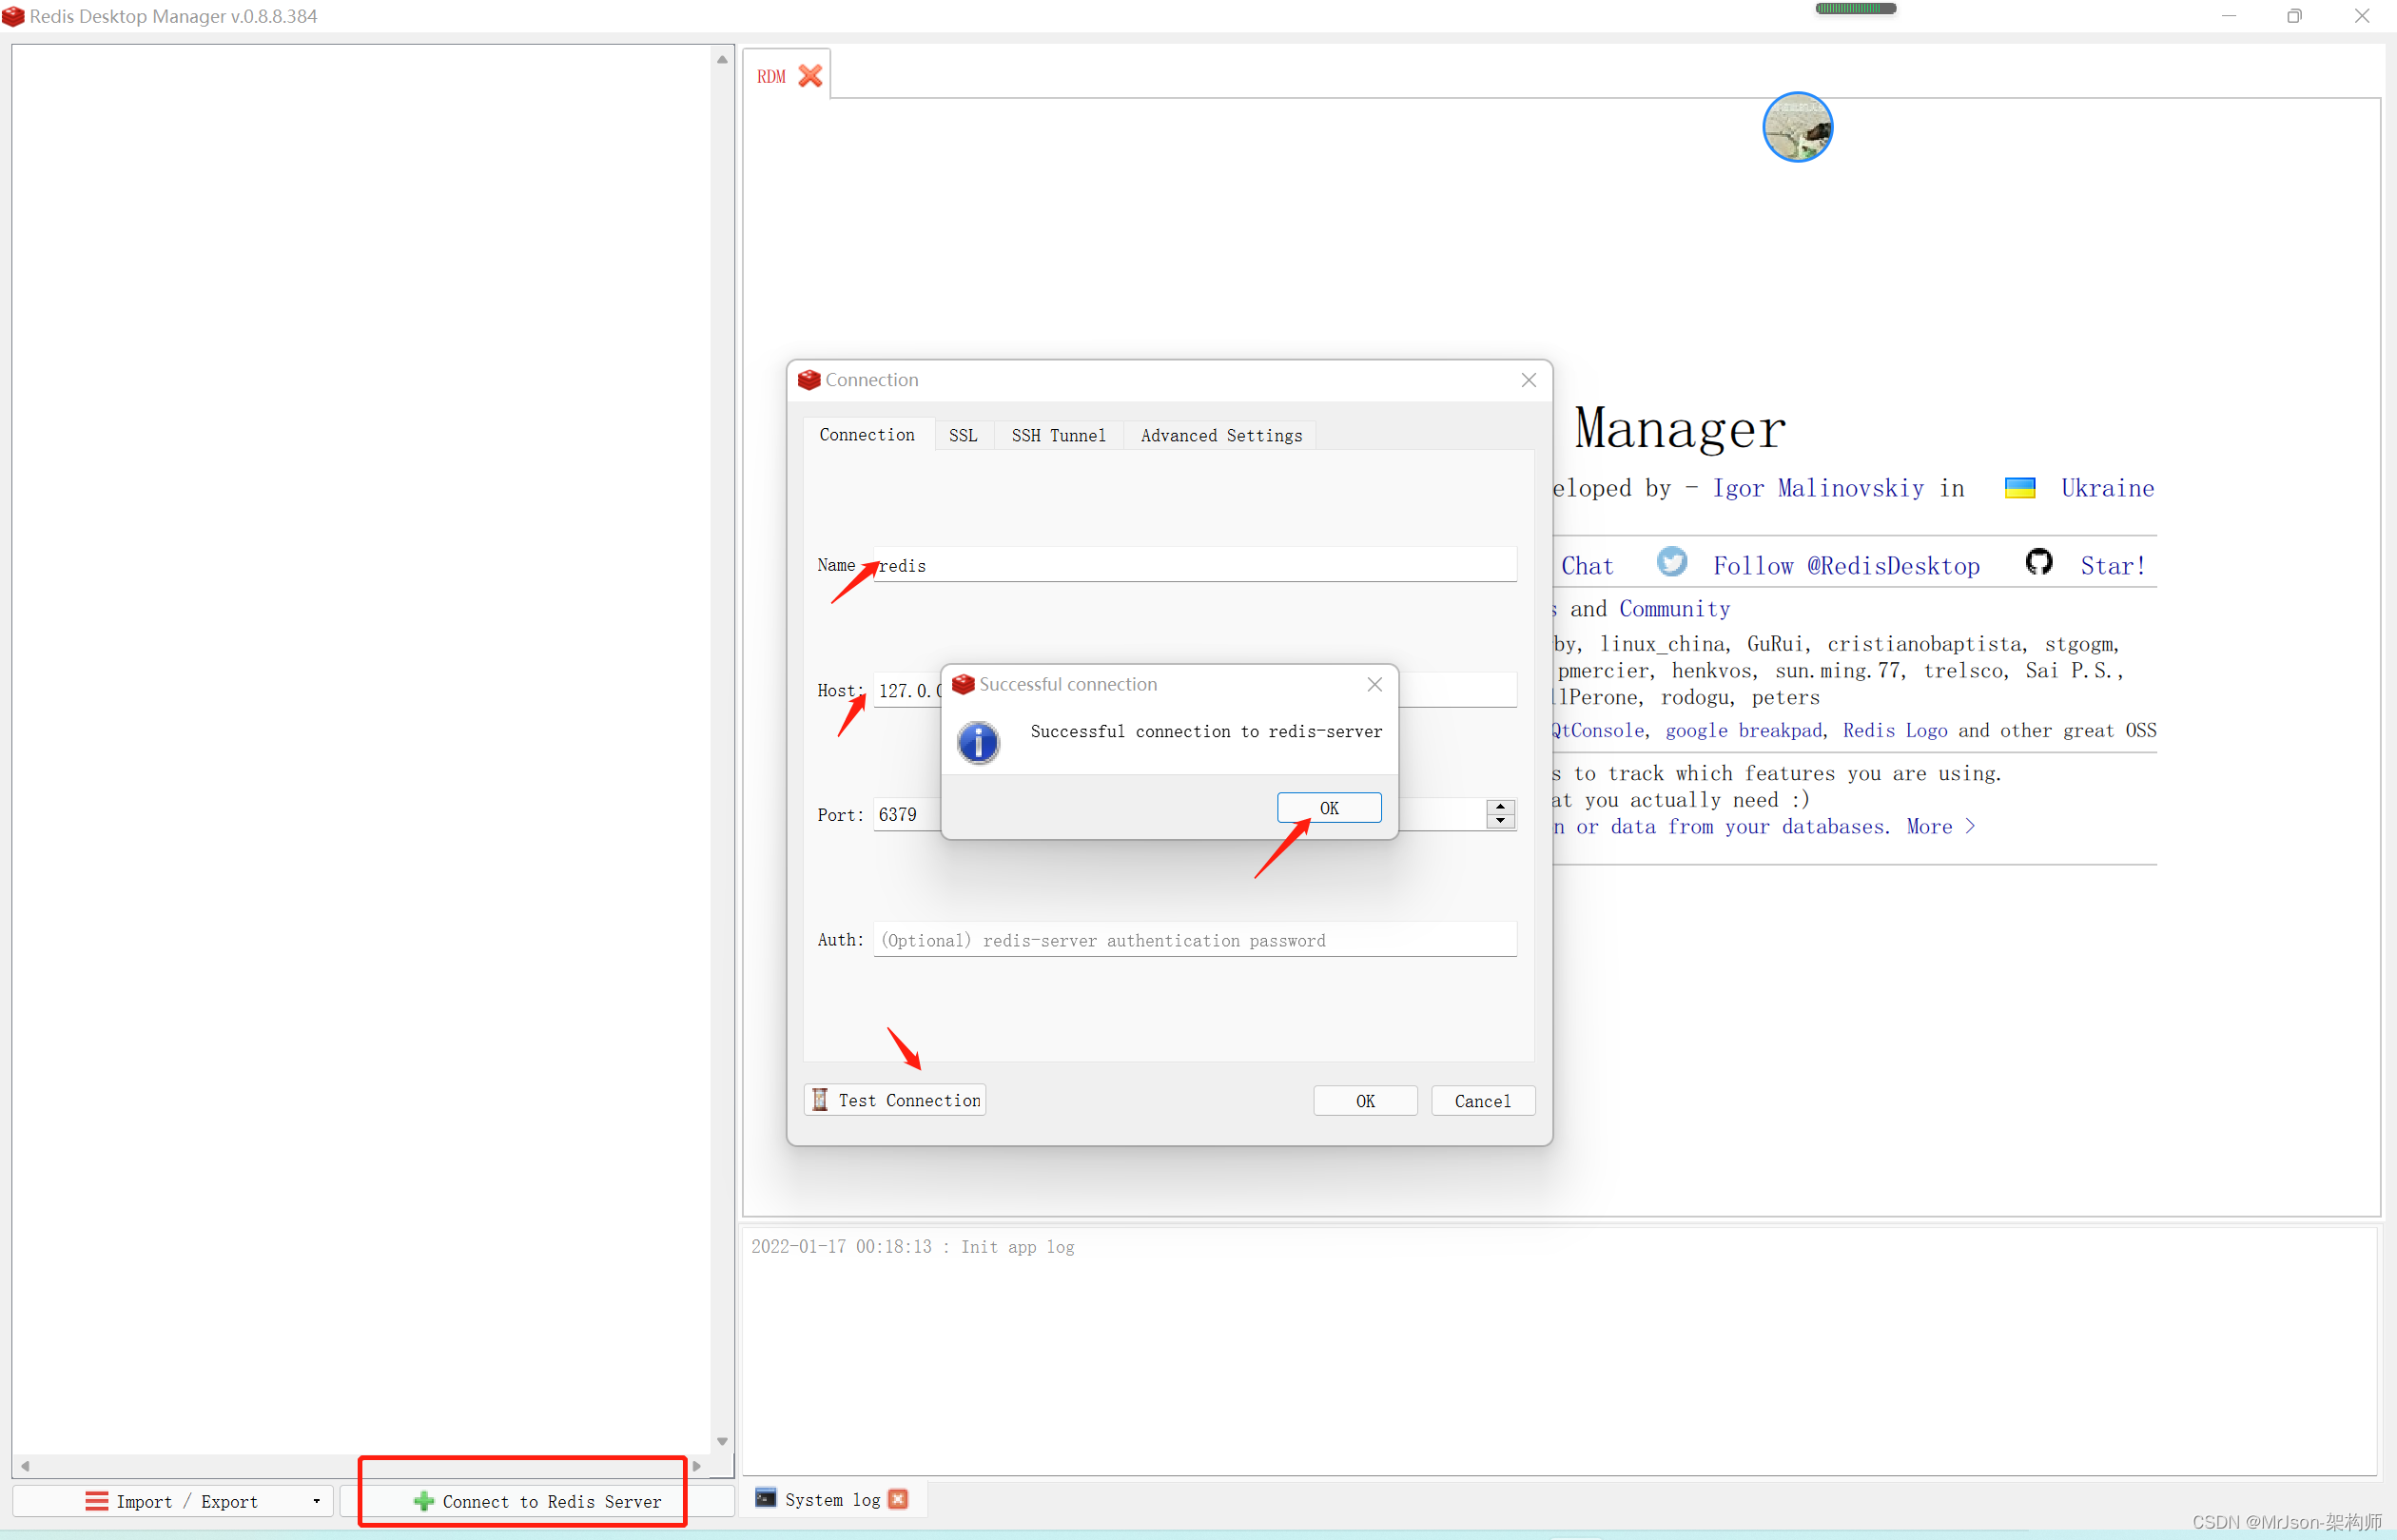Click the Igor Malinovskiy link
2397x1540 pixels.
point(1817,488)
